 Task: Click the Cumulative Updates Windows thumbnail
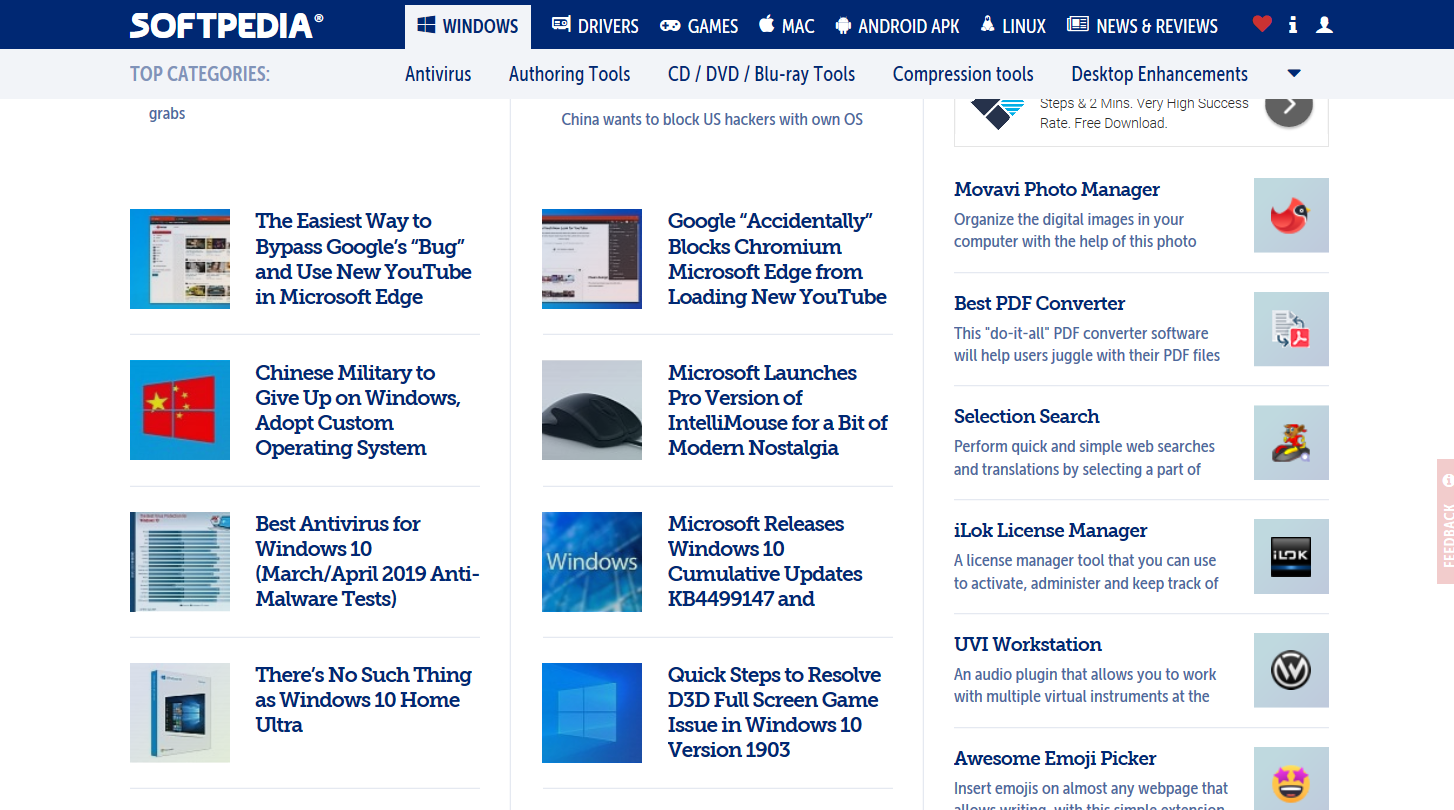592,562
